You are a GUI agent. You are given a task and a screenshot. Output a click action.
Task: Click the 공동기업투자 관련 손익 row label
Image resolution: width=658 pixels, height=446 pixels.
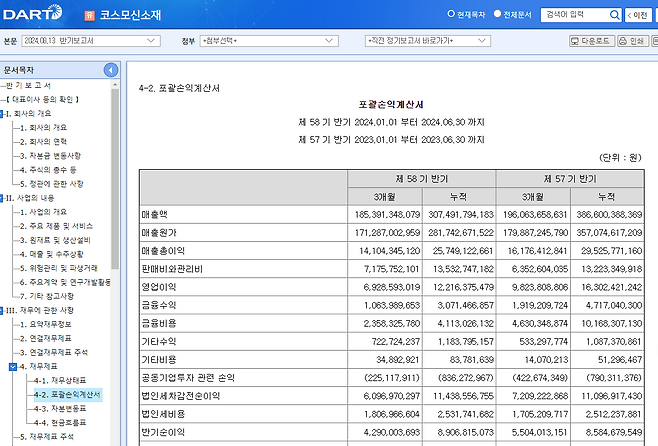click(188, 378)
